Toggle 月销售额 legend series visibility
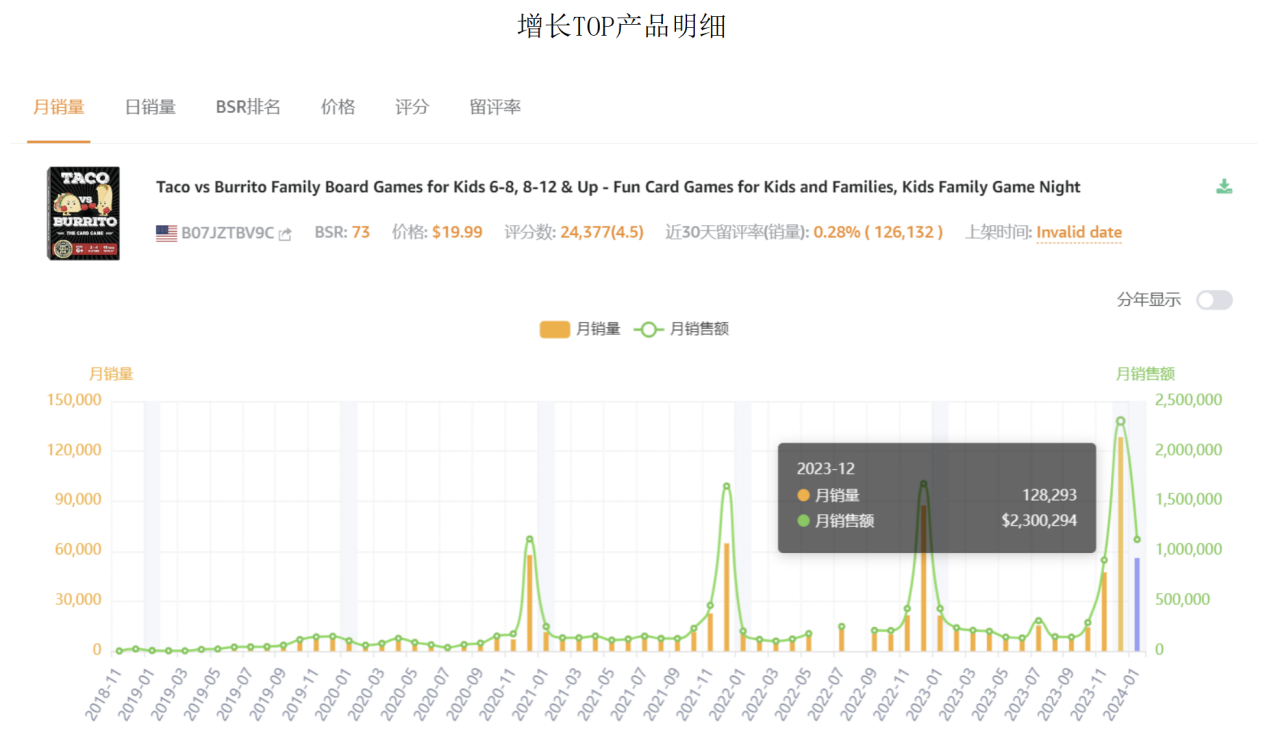The image size is (1265, 736). click(x=684, y=329)
